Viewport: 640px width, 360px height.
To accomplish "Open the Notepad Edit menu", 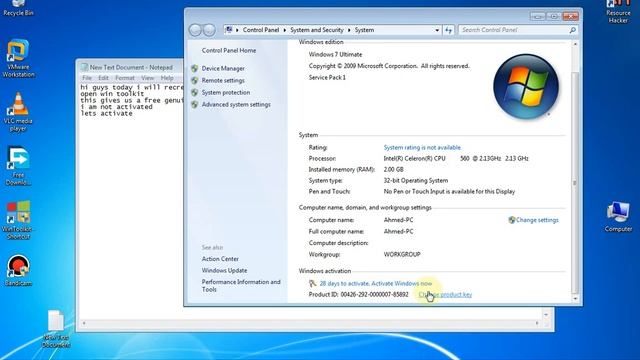I will [103, 78].
